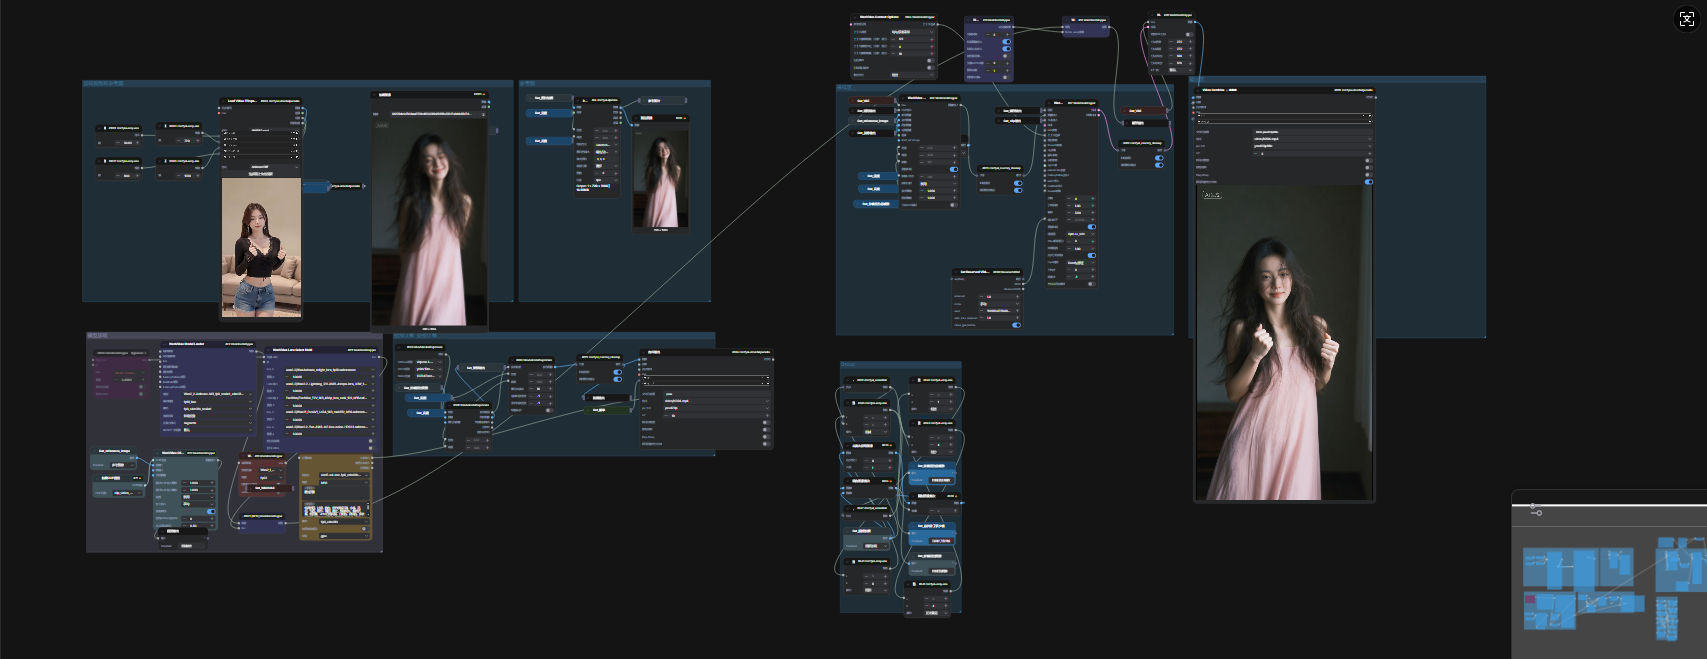This screenshot has width=1707, height=659.
Task: Open the minimap settings sliders icon
Action: point(1535,510)
